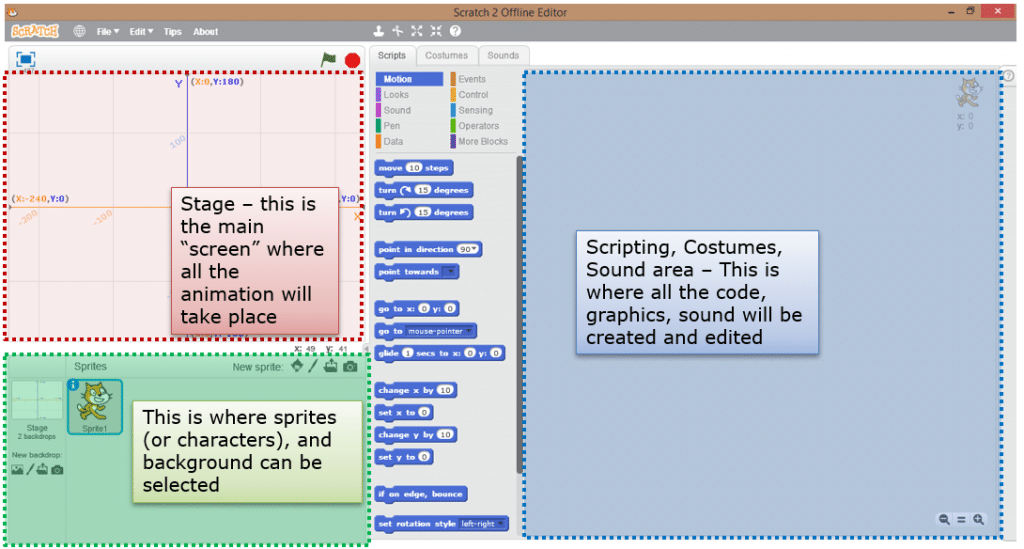This screenshot has width=1024, height=549.
Task: Select the Sprite1 cat thumbnail
Action: click(95, 407)
